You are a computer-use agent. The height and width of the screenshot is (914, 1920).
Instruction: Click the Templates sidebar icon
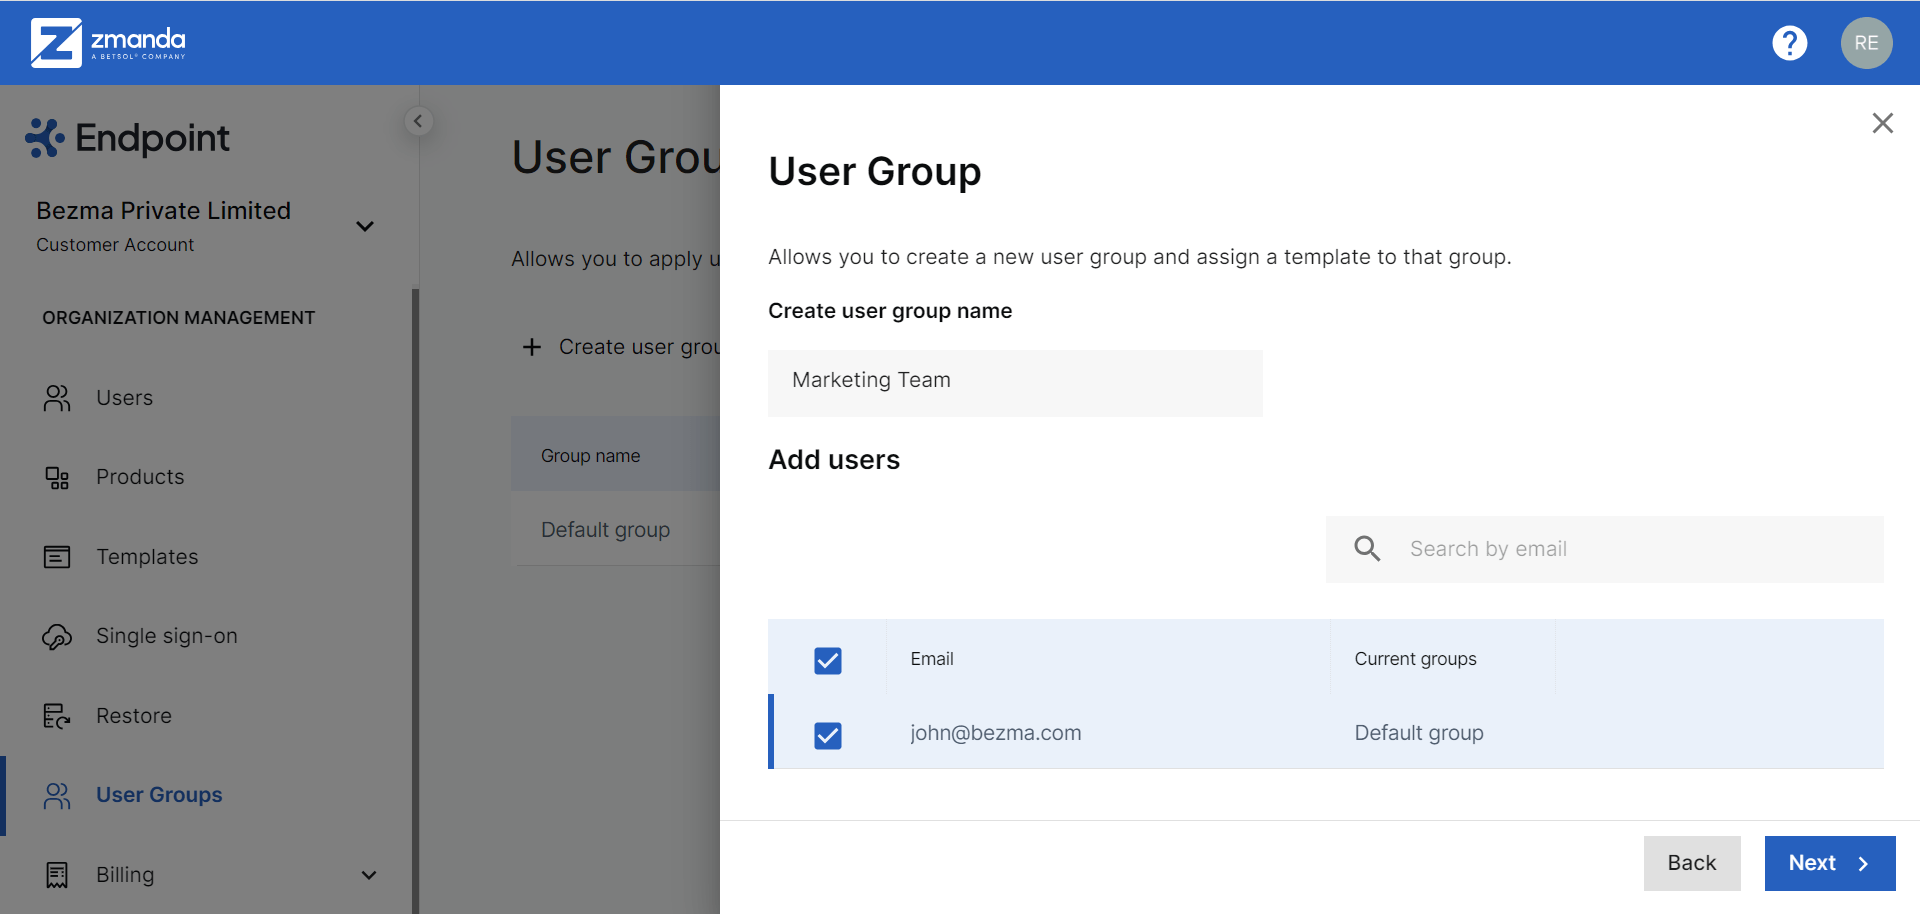57,557
